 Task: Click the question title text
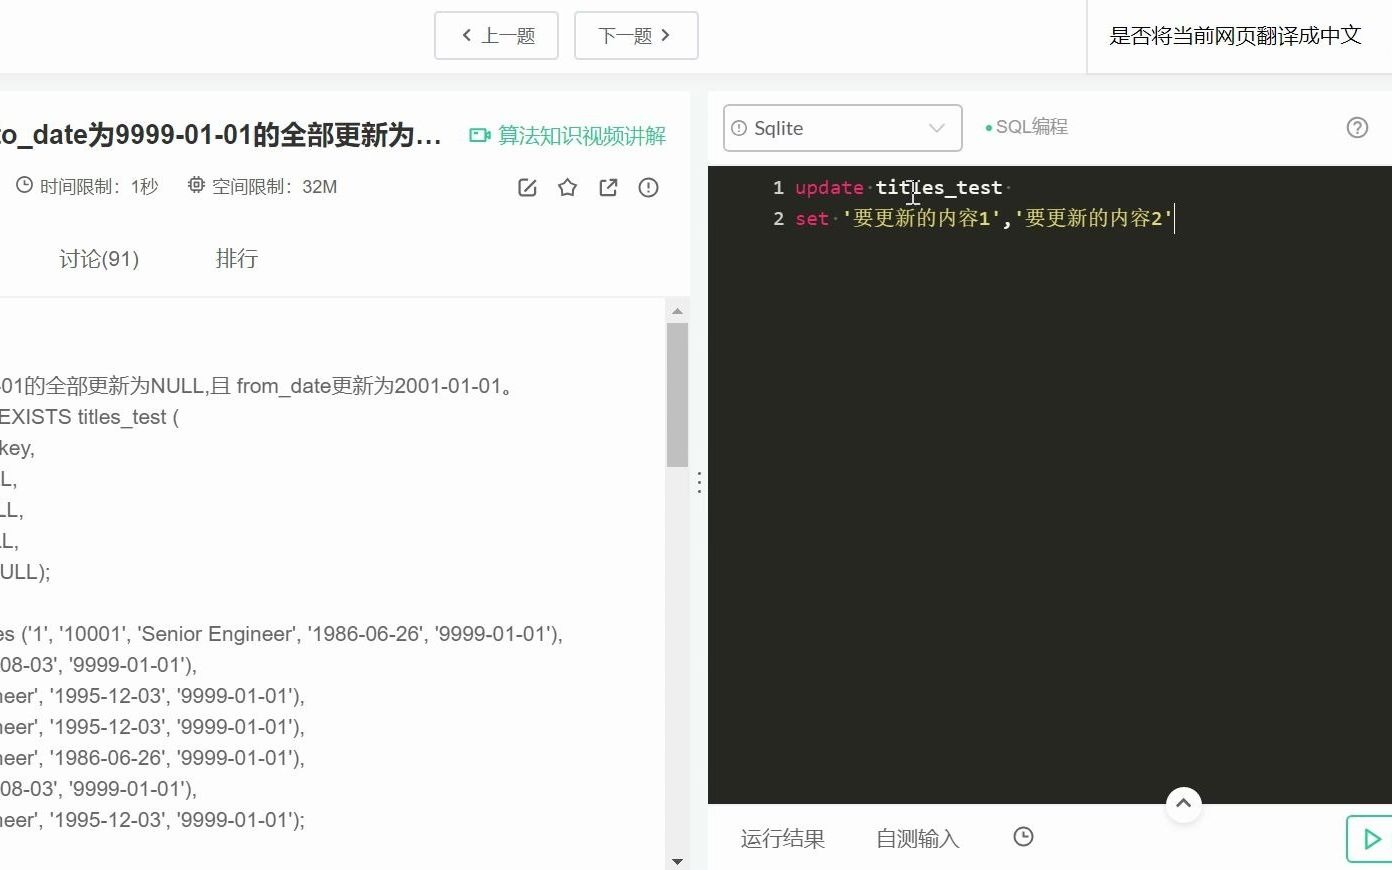[221, 135]
